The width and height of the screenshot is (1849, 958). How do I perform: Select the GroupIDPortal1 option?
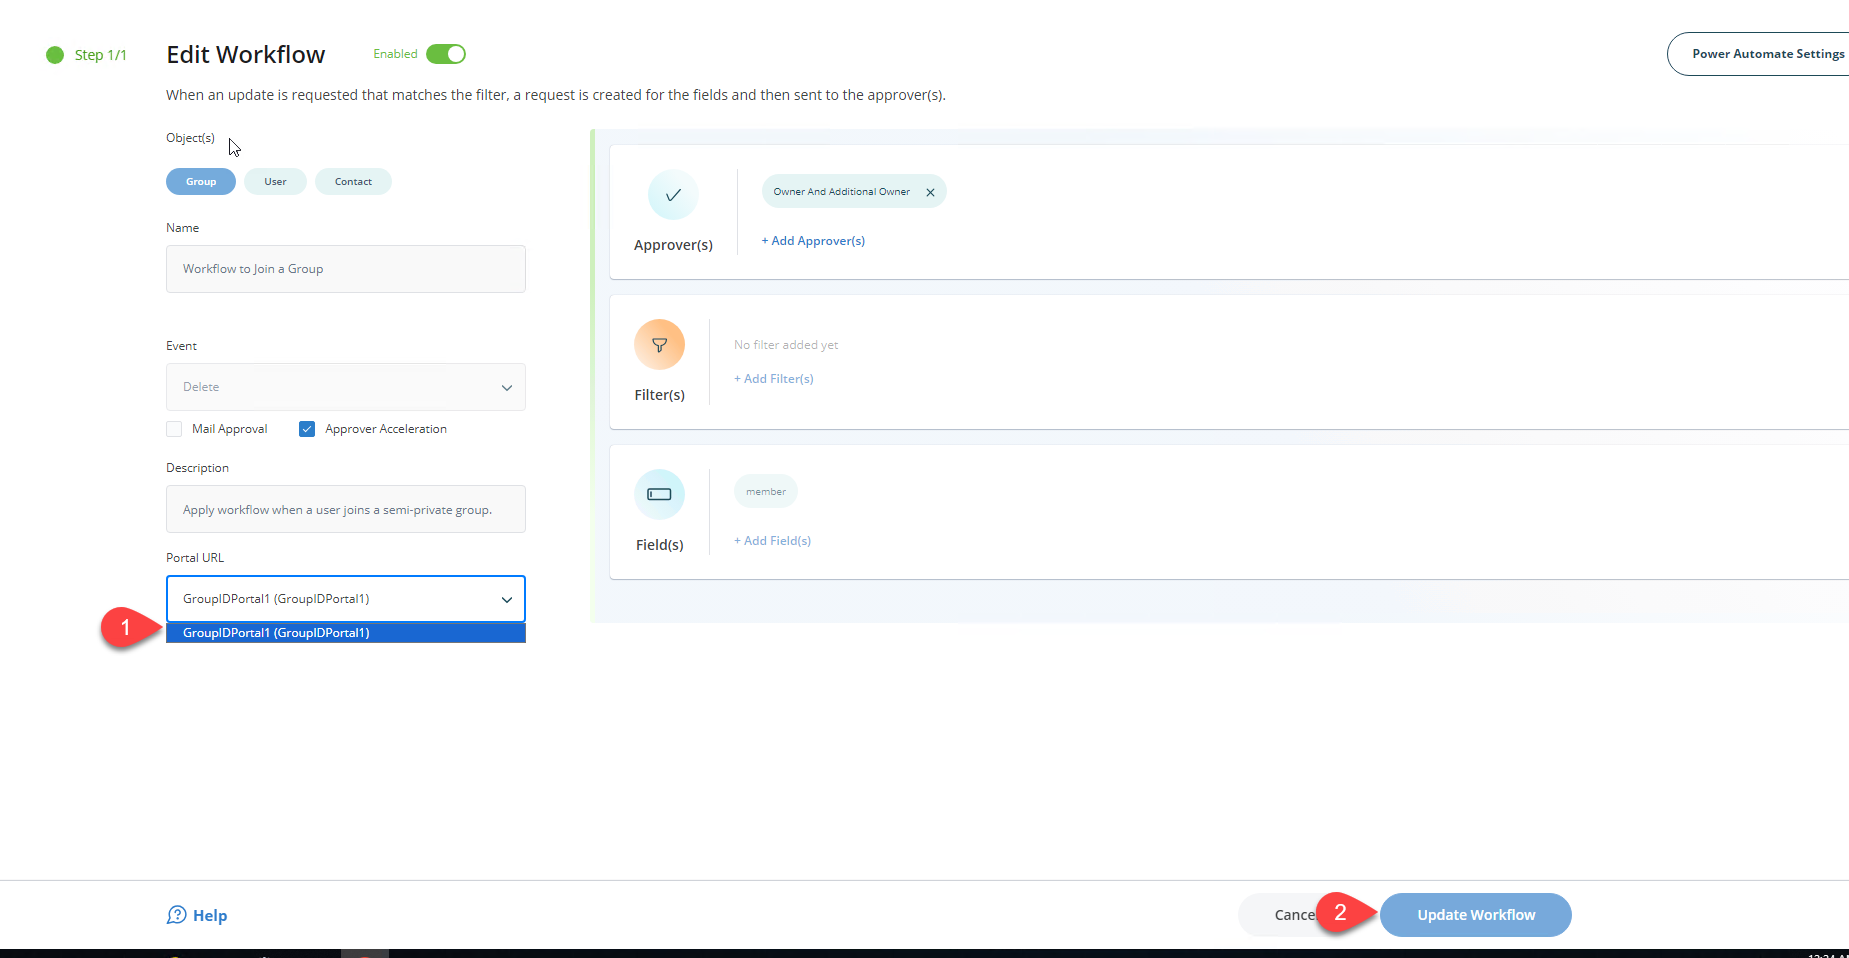(x=345, y=632)
